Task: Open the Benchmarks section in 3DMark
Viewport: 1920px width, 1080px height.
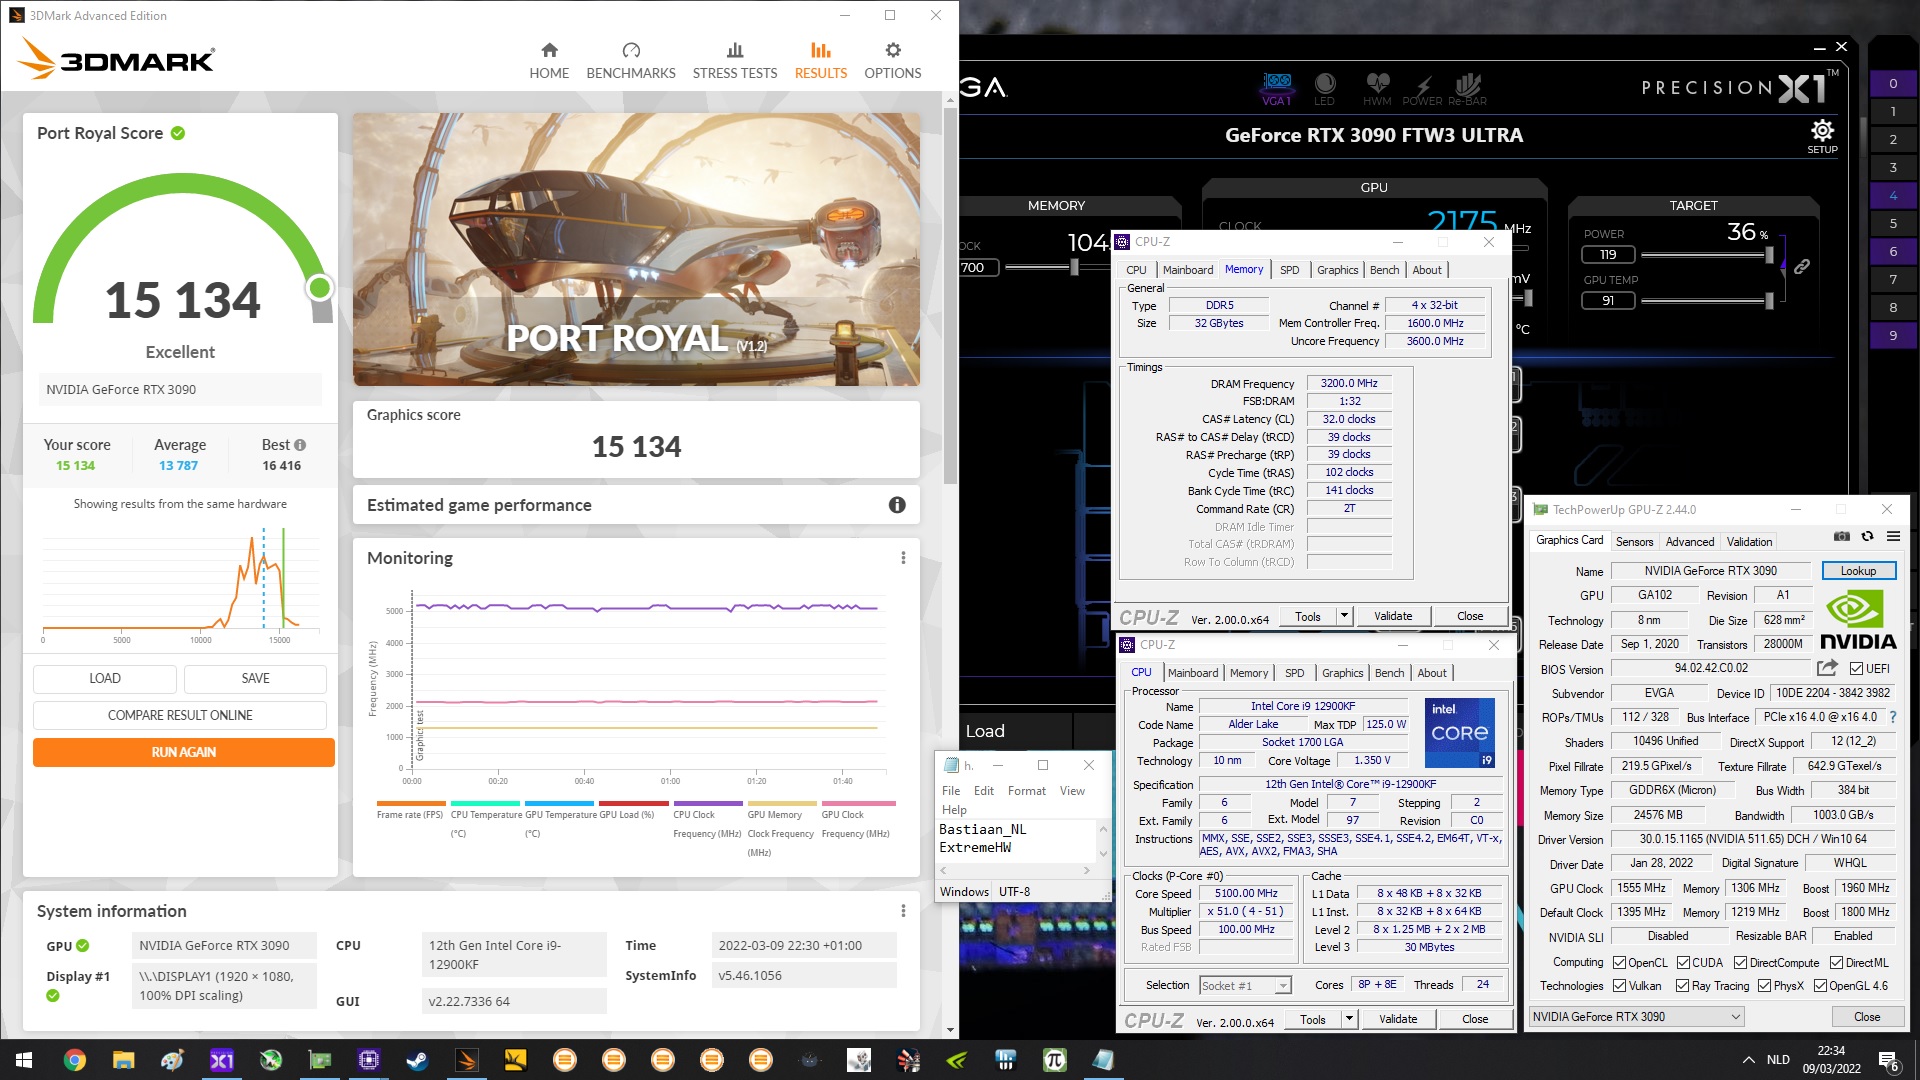Action: pyautogui.click(x=631, y=61)
